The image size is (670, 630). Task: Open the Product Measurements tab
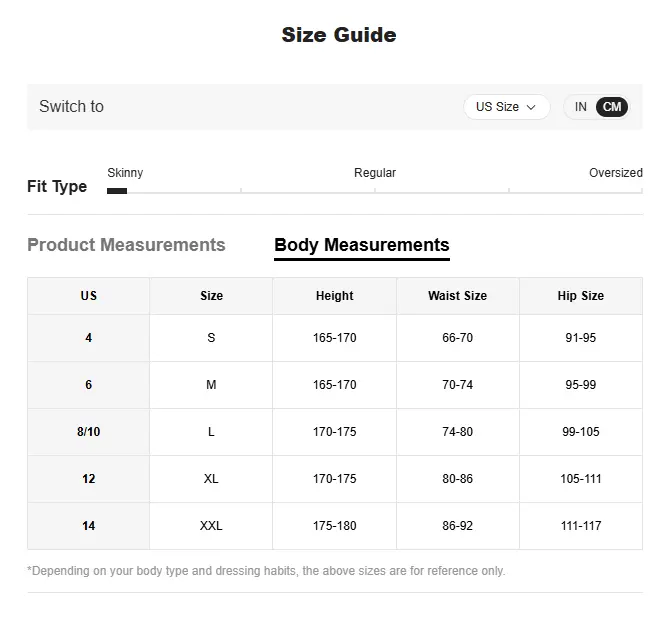pyautogui.click(x=126, y=245)
